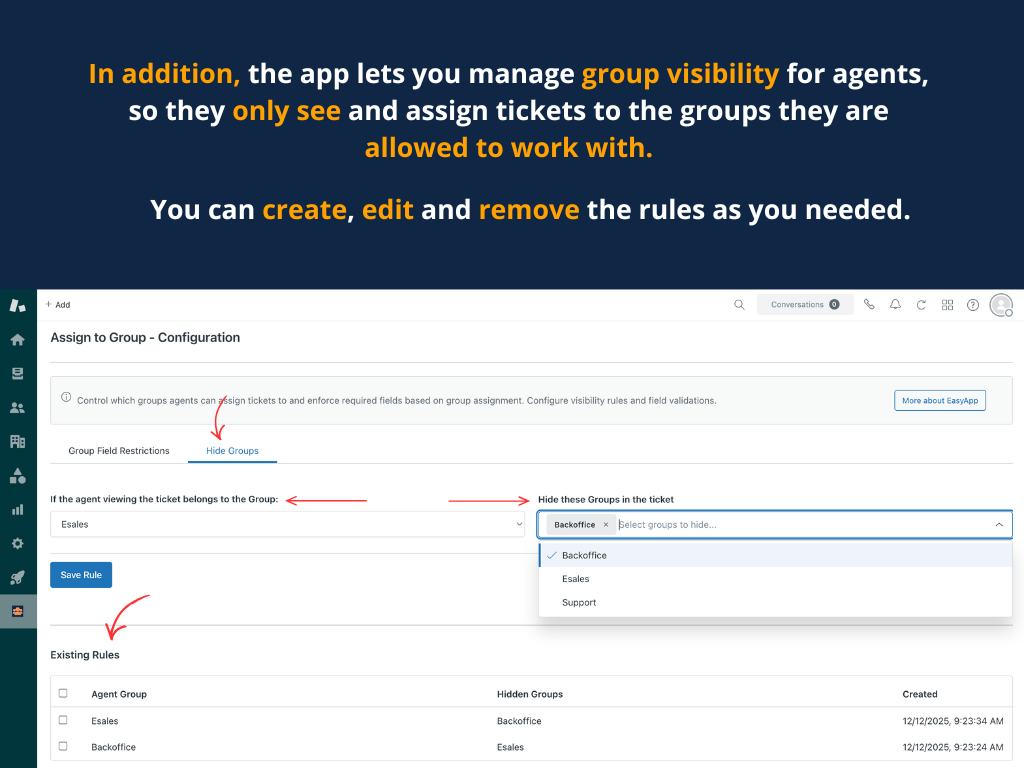Select the Tickets inbox icon in the sidebar

[17, 372]
